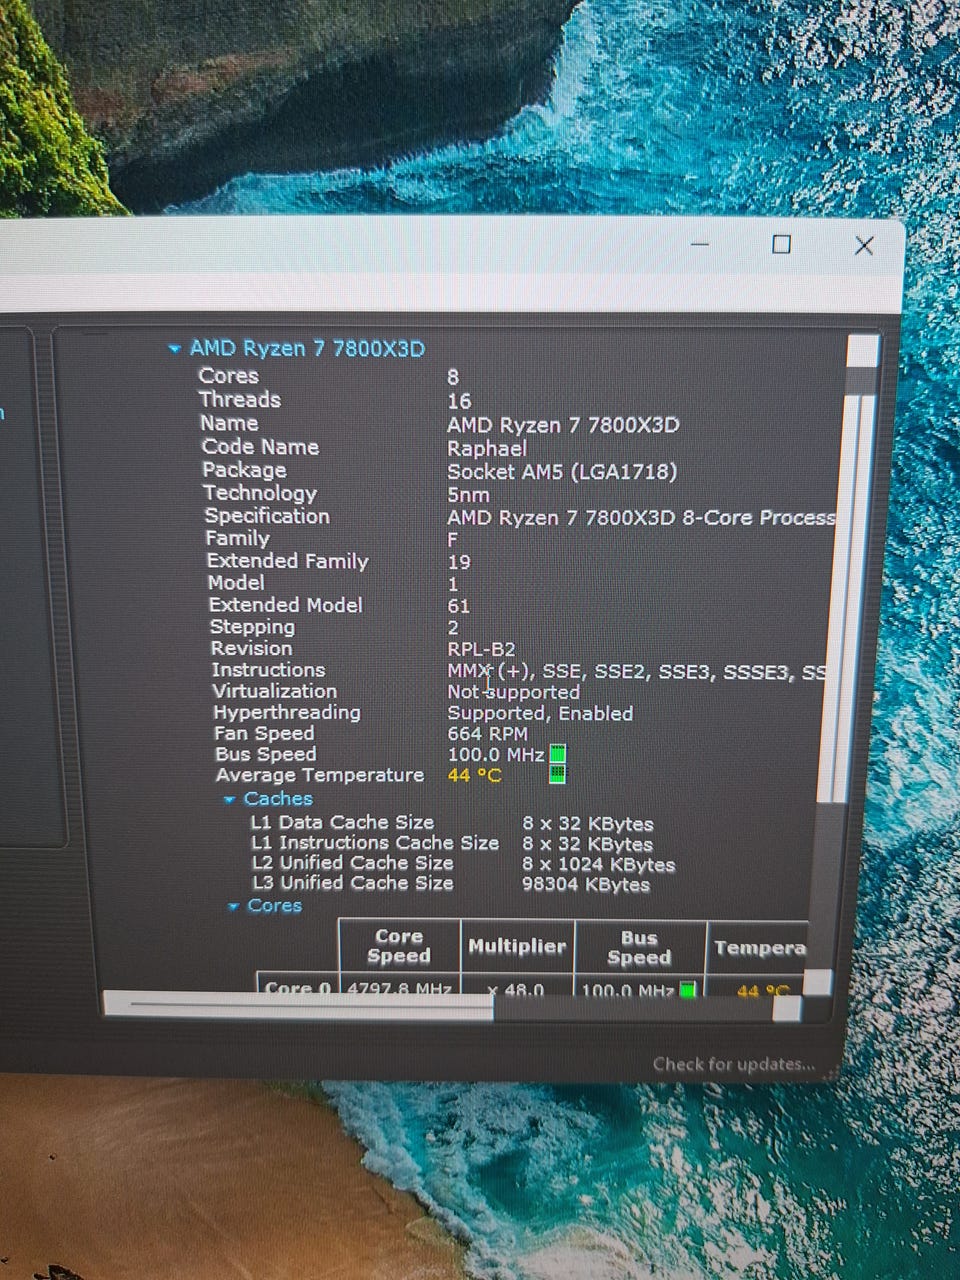Select the 44 °C average temperature value

click(474, 775)
